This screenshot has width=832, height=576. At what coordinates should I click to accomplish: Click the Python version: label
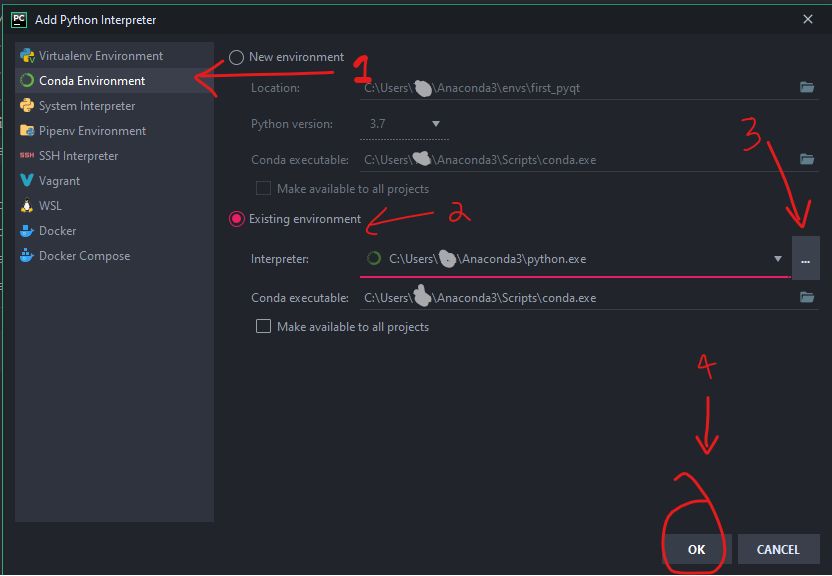tap(292, 124)
